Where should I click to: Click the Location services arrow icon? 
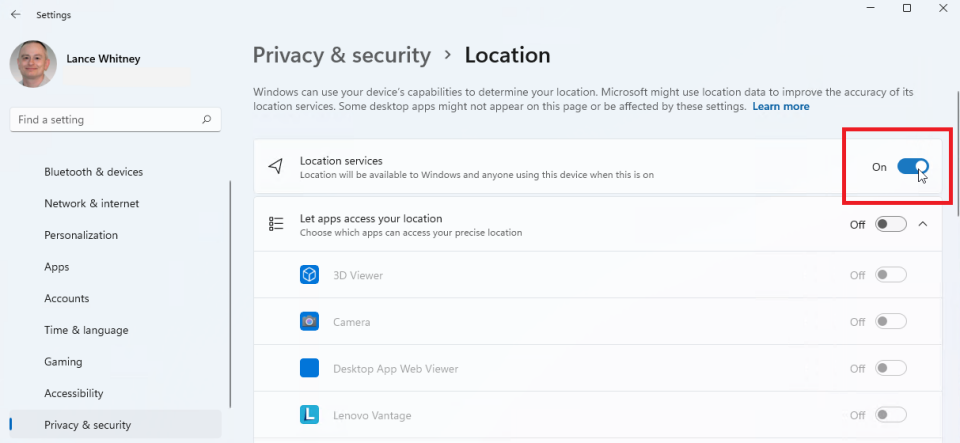pos(276,166)
